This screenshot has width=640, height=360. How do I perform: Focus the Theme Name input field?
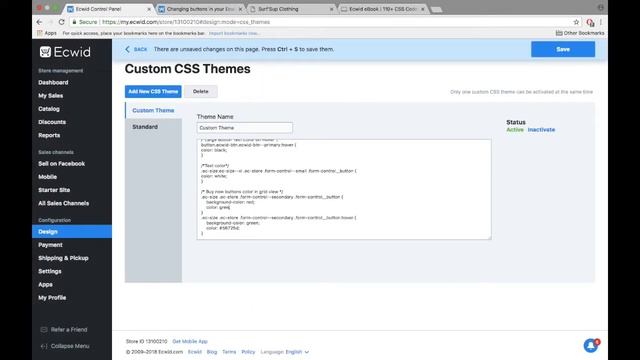tap(244, 128)
